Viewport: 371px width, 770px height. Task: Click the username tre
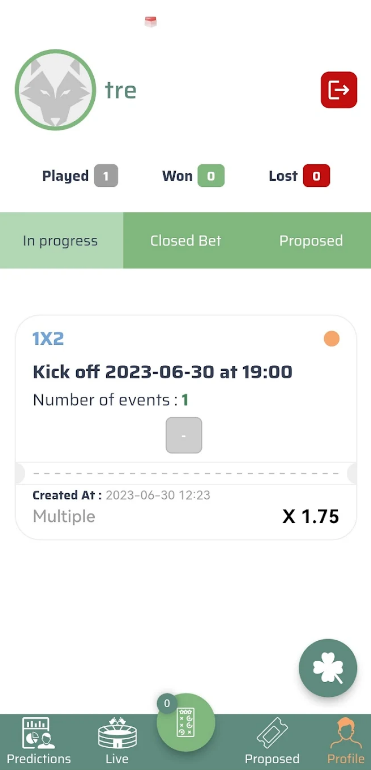(x=120, y=90)
